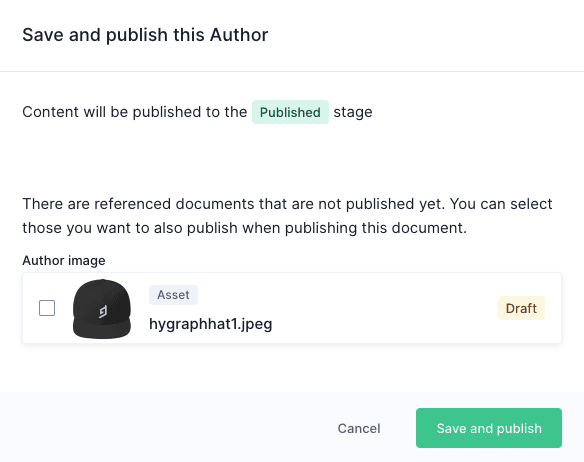This screenshot has width=584, height=462.
Task: Check the hygraphhat1.jpeg asset checkbox
Action: pos(47,308)
